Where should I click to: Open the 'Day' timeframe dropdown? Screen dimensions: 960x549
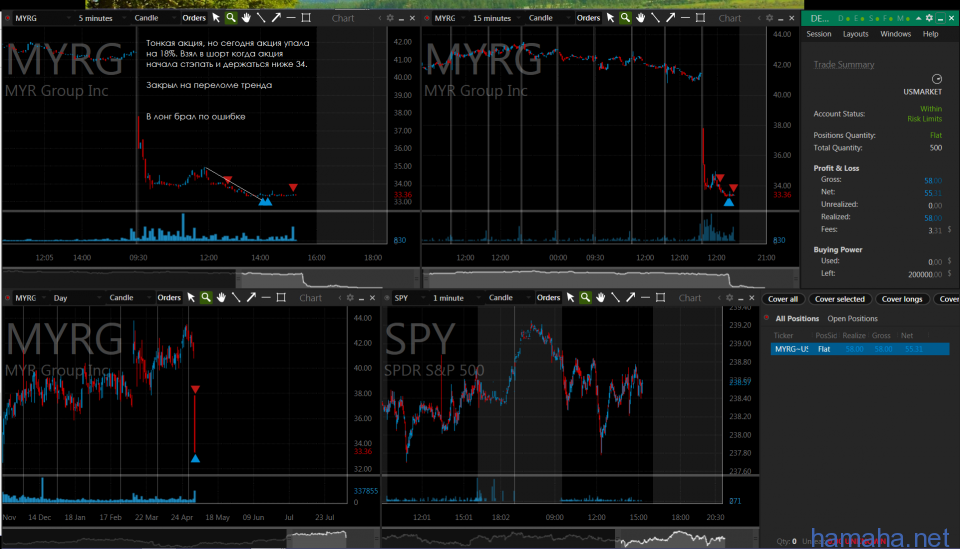click(x=77, y=298)
